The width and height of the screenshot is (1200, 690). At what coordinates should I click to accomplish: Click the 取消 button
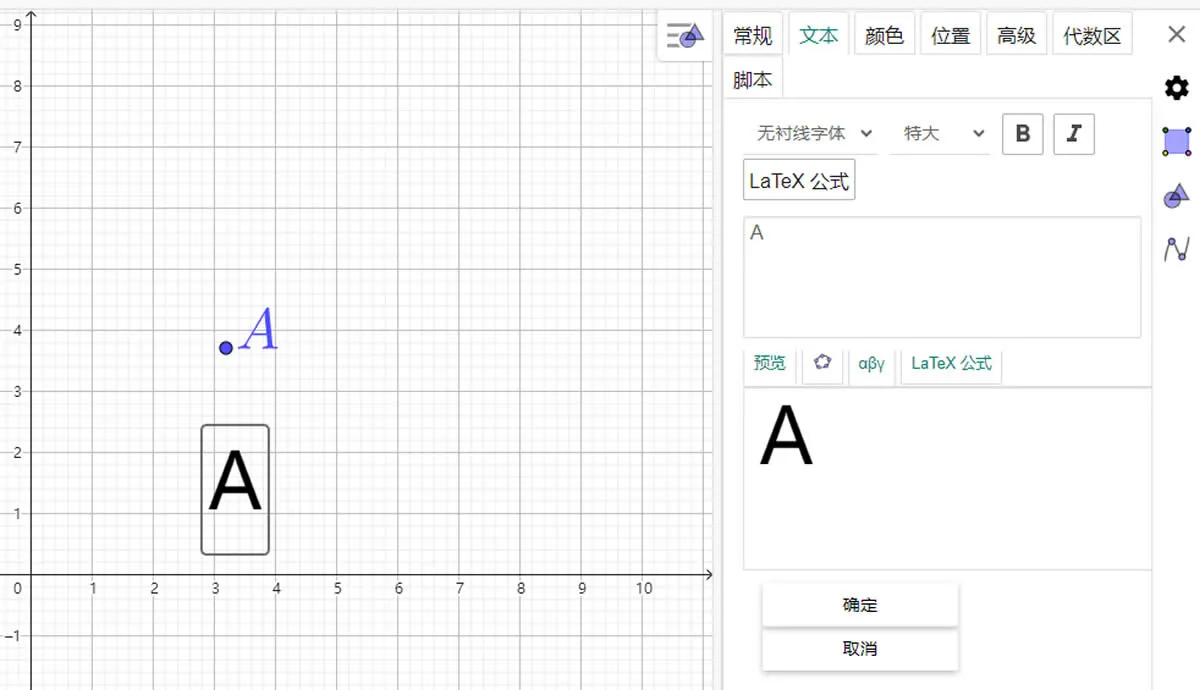[860, 649]
